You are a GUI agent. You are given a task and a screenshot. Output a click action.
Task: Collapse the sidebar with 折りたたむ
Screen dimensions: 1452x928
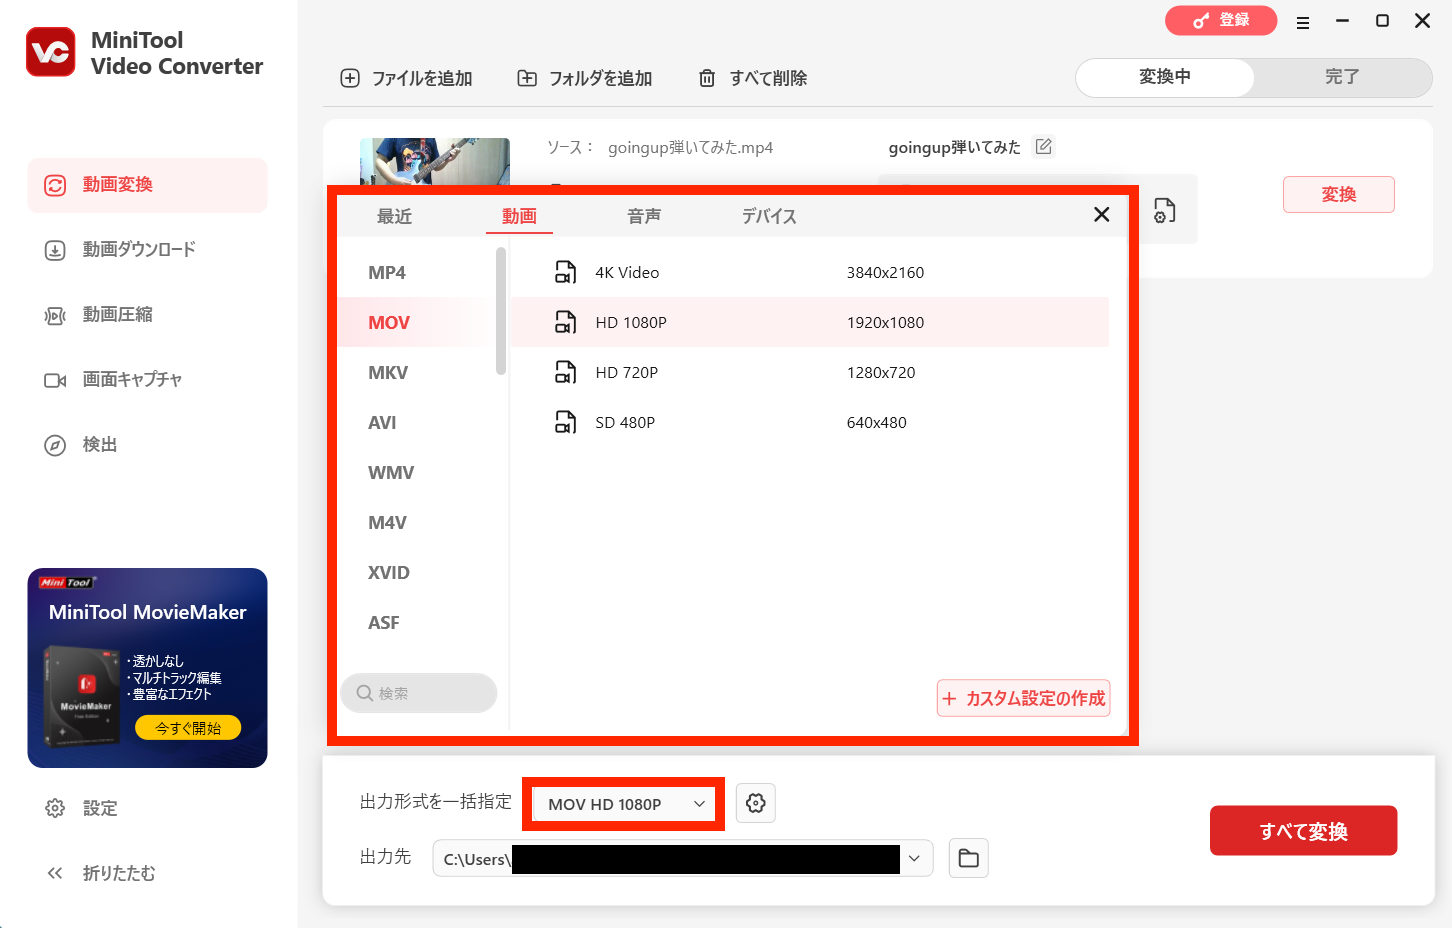(x=101, y=873)
